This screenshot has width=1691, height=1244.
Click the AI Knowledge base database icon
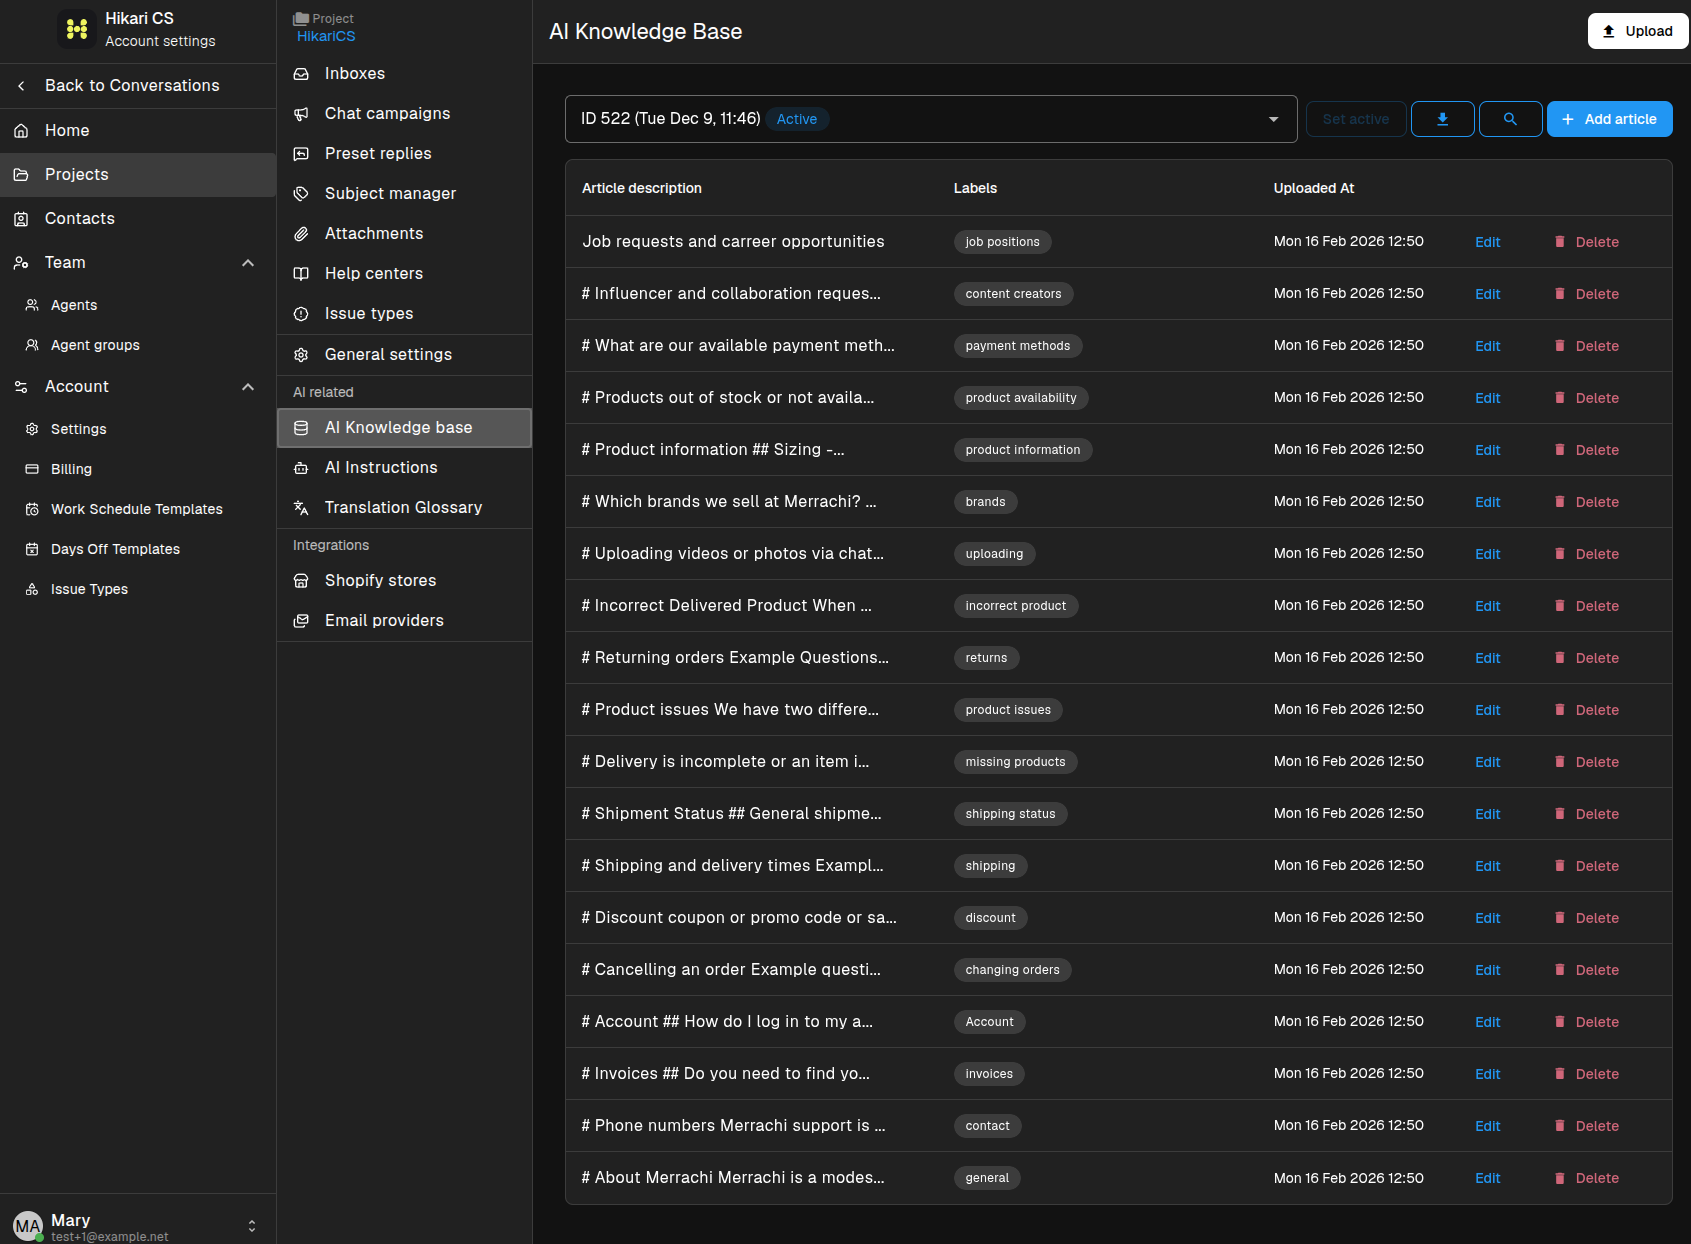point(301,428)
